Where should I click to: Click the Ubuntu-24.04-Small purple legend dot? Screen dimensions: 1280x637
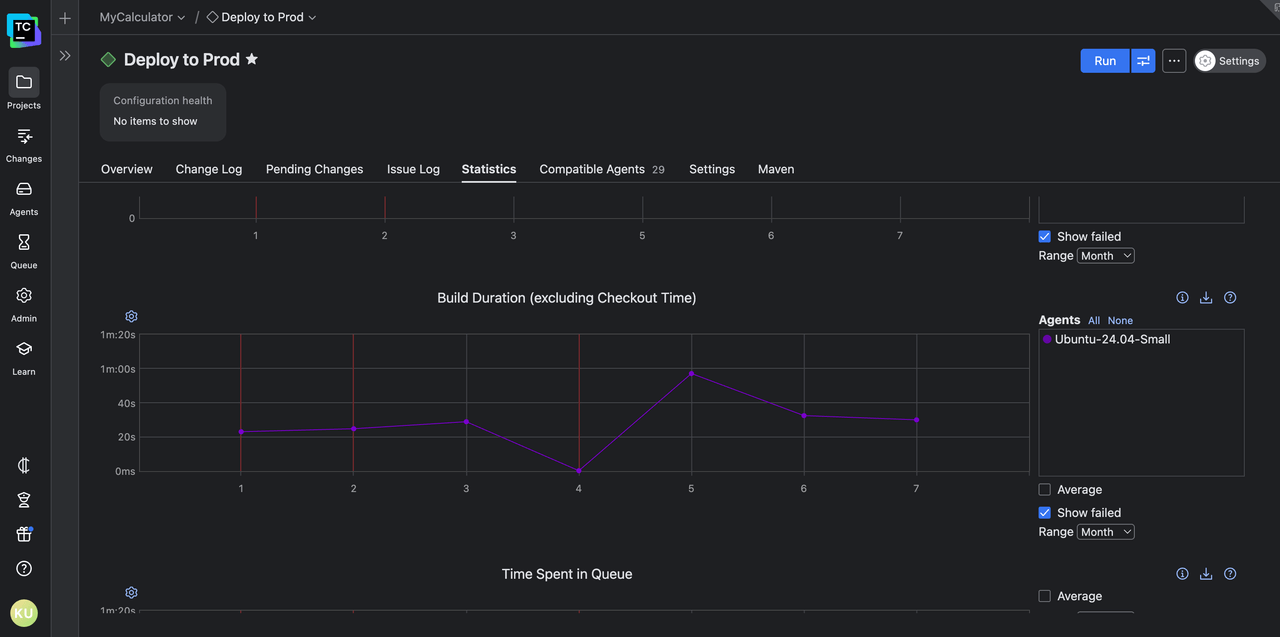[1047, 340]
